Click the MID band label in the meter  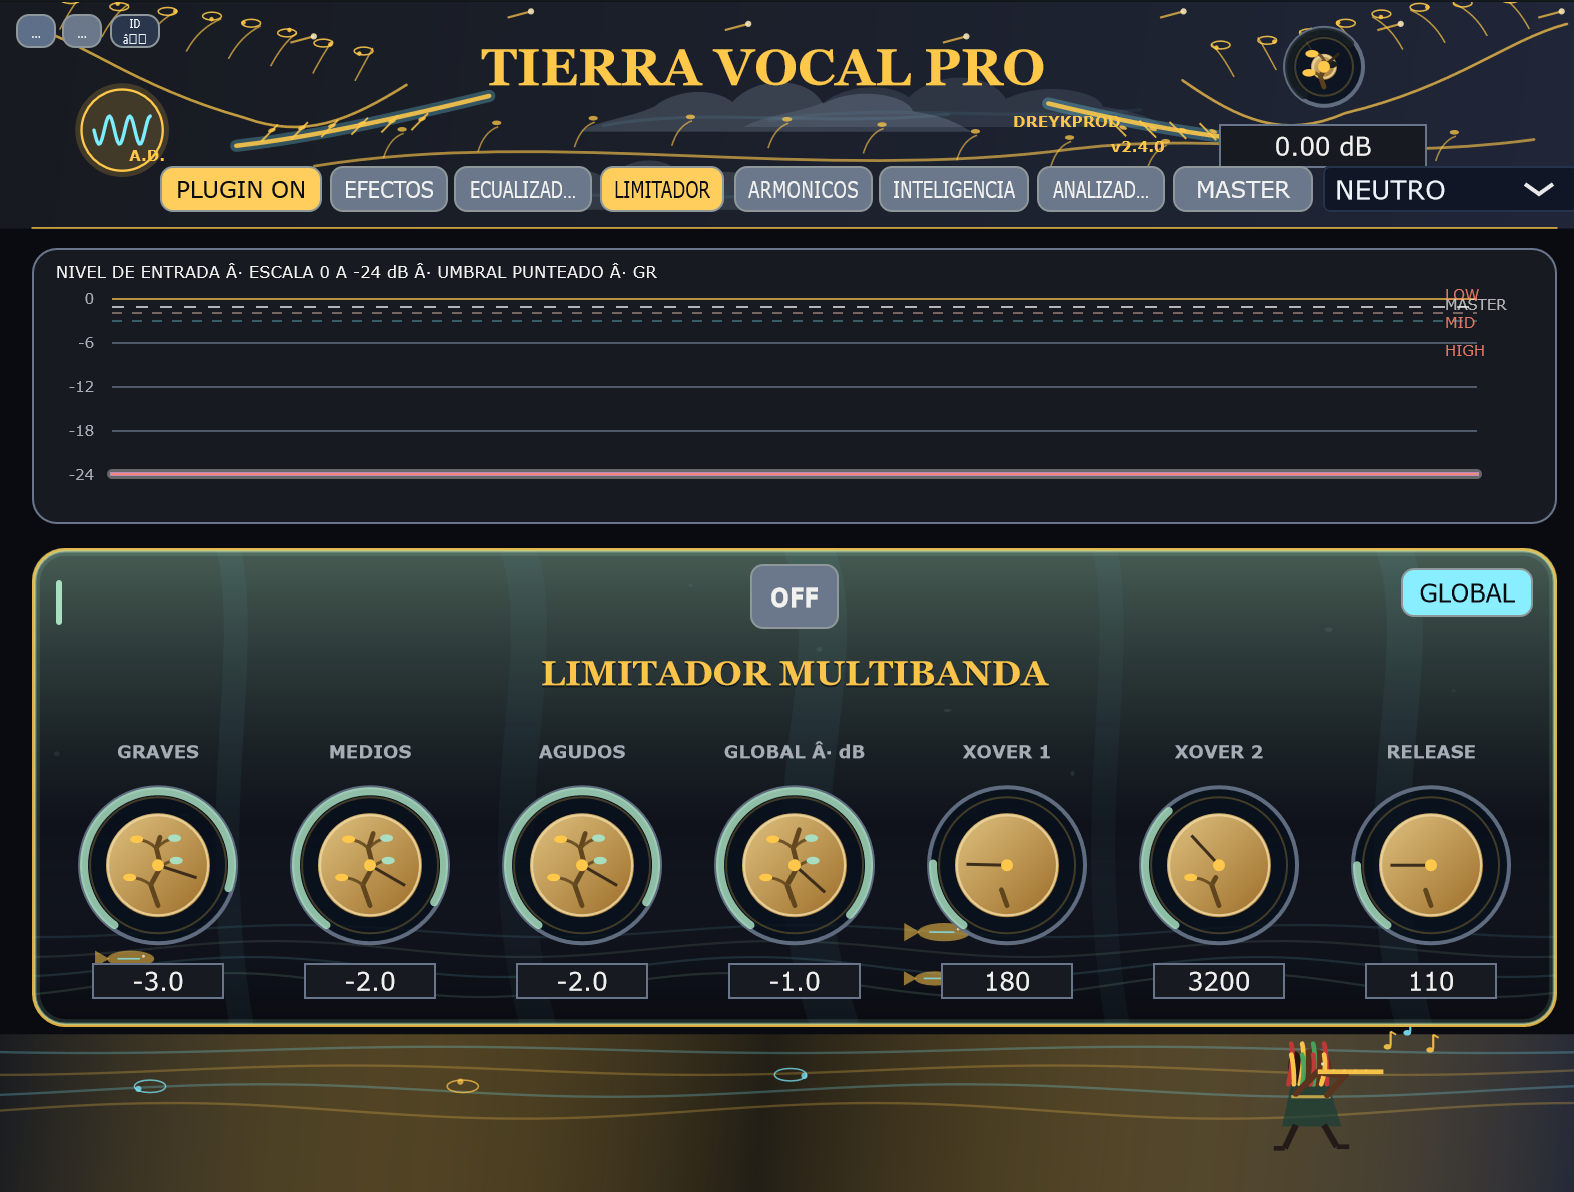pyautogui.click(x=1459, y=323)
